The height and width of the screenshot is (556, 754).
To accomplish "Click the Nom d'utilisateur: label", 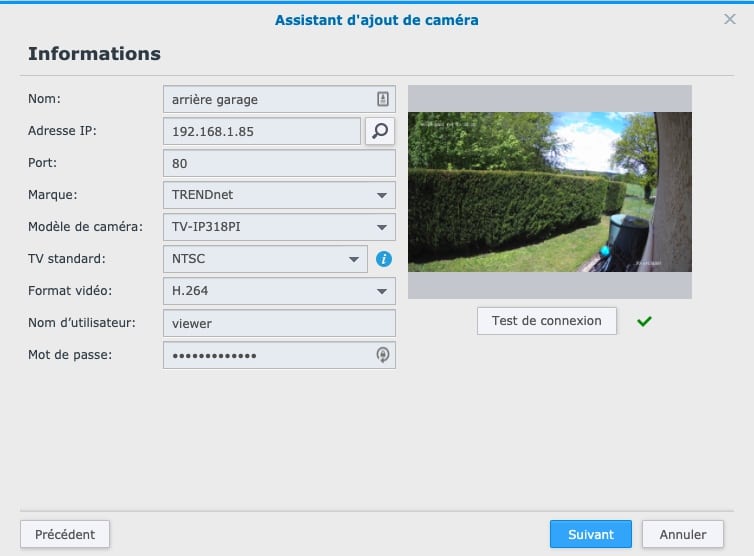I will pyautogui.click(x=82, y=323).
